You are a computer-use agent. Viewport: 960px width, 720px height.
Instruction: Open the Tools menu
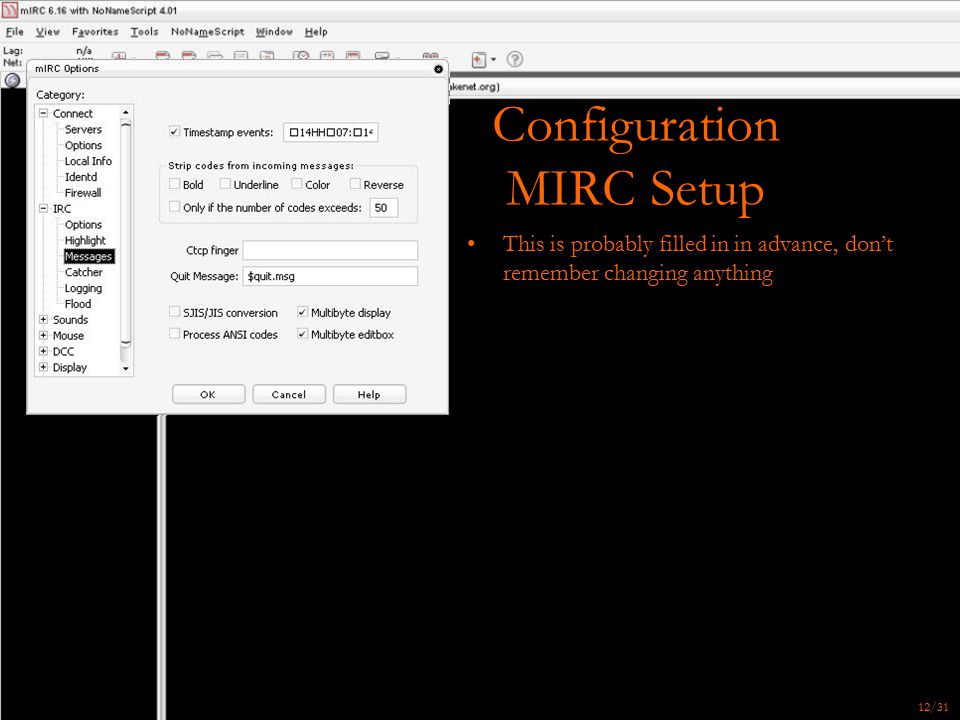(144, 32)
